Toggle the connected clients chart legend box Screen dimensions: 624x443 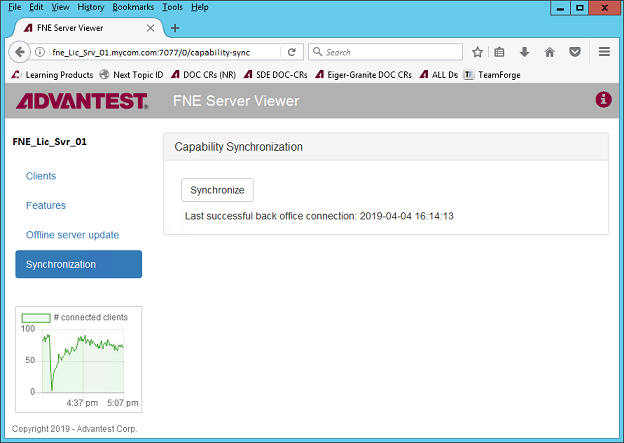[36, 318]
